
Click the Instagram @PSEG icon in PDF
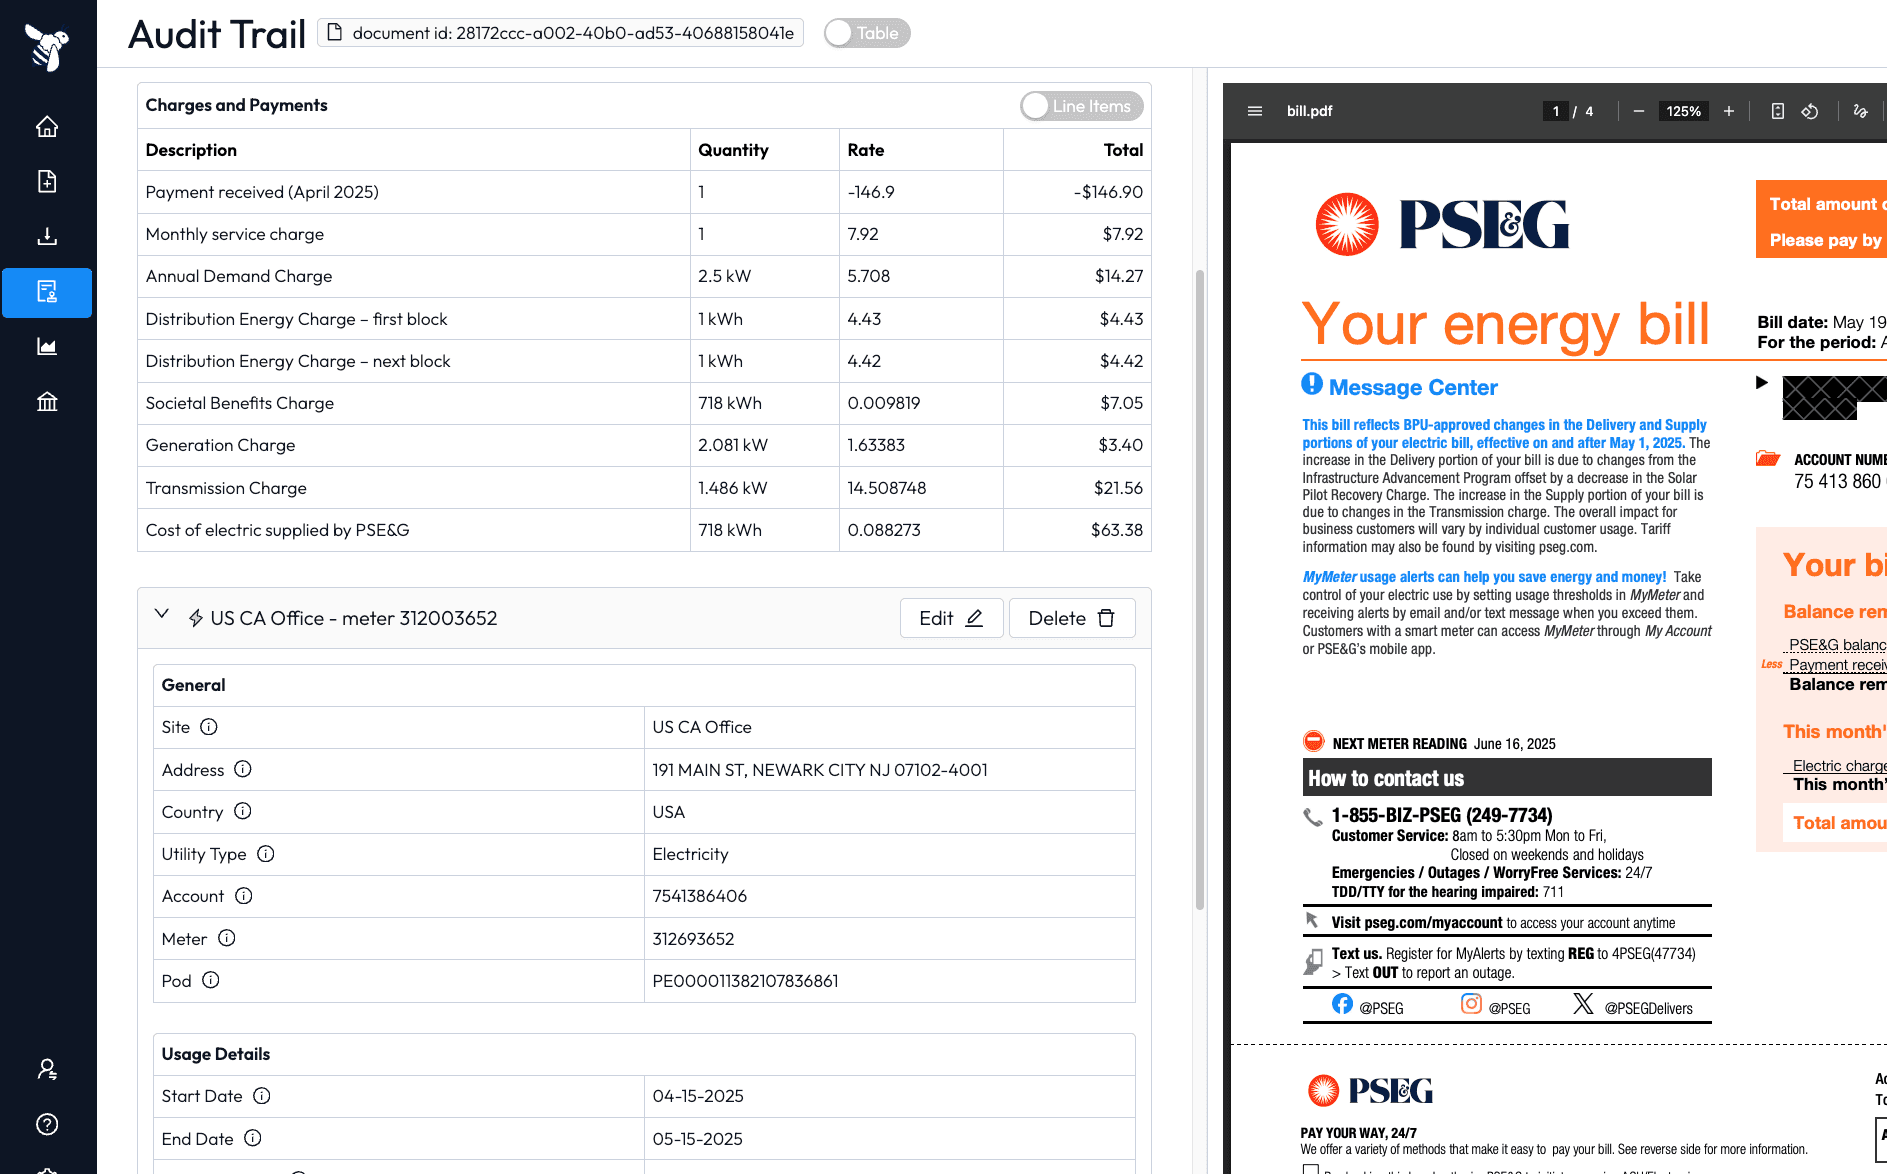pos(1471,1004)
